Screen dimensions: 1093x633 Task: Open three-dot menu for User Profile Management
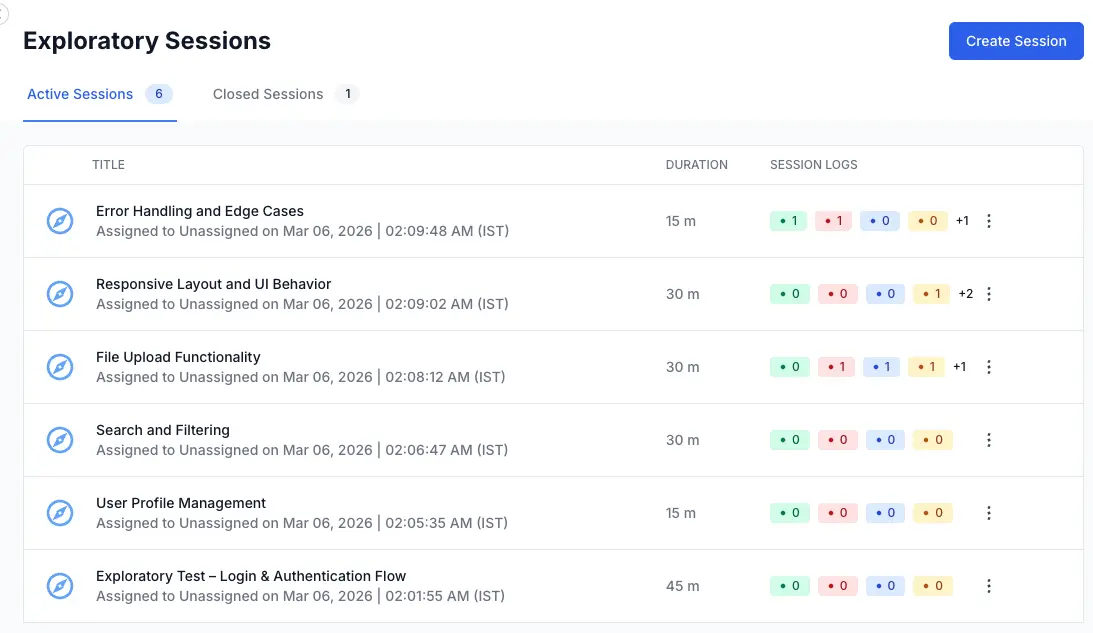click(x=989, y=513)
